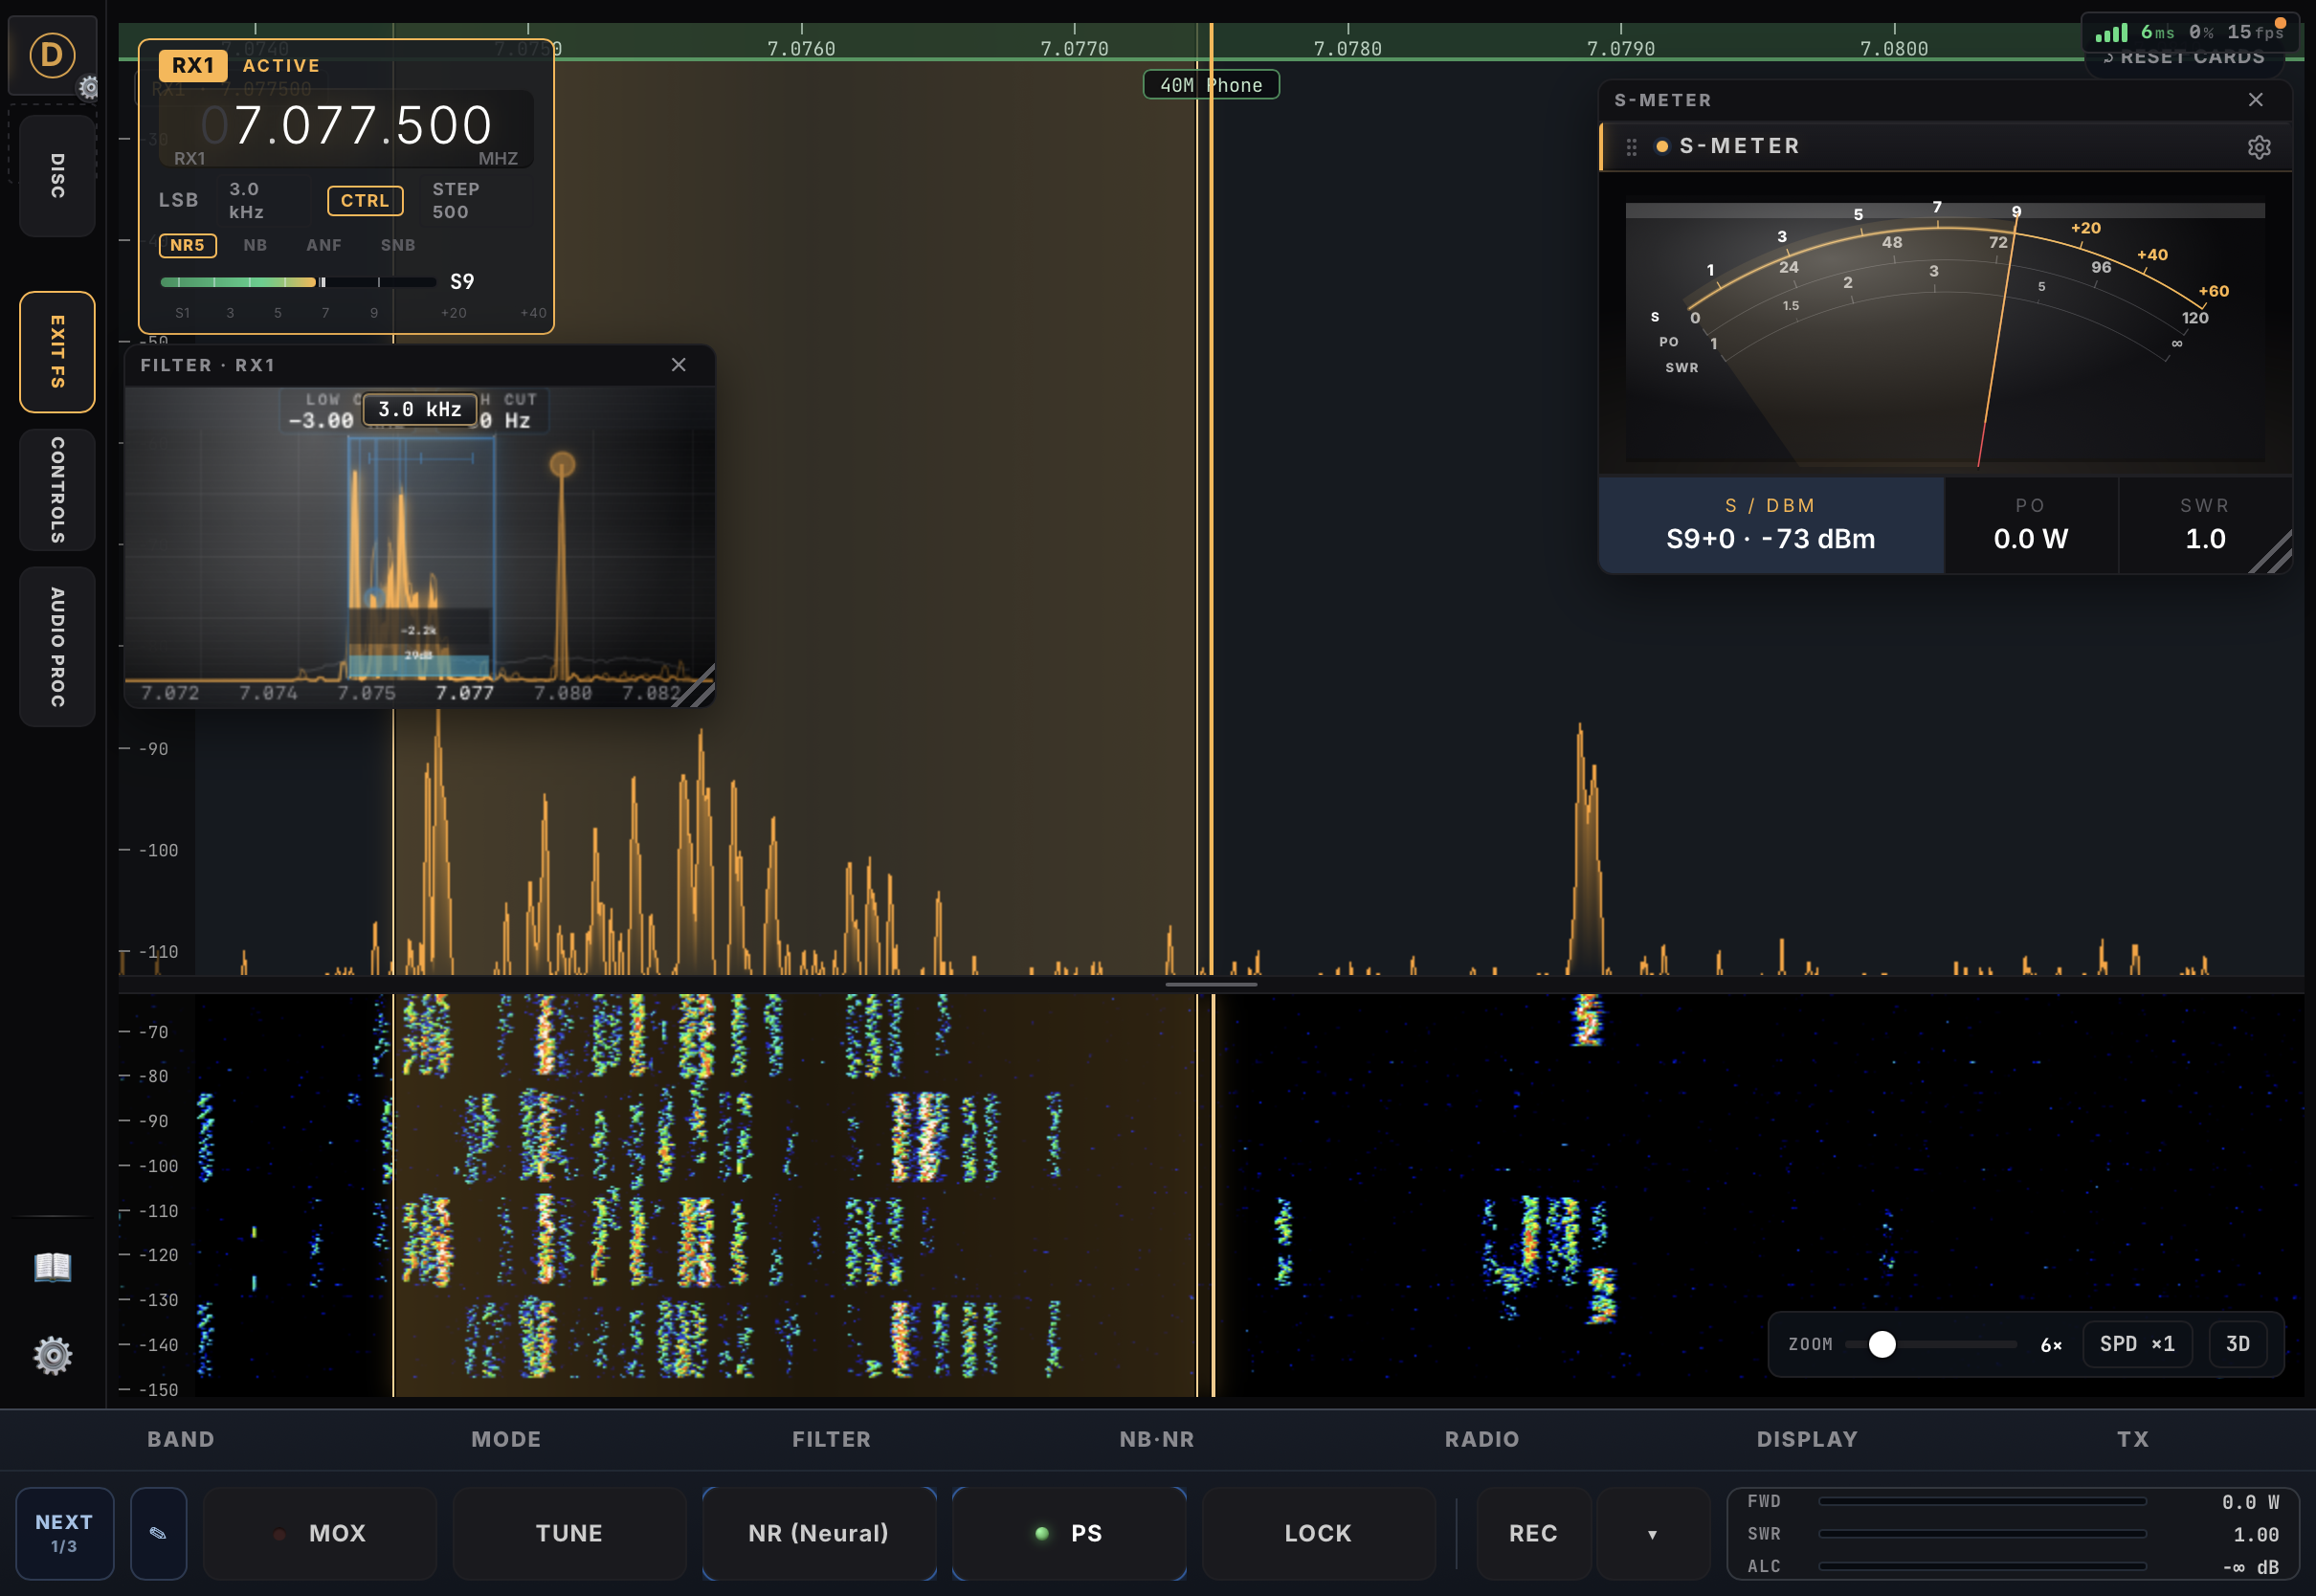Click the SPD ×1 speed button
This screenshot has width=2316, height=1596.
pos(2137,1344)
